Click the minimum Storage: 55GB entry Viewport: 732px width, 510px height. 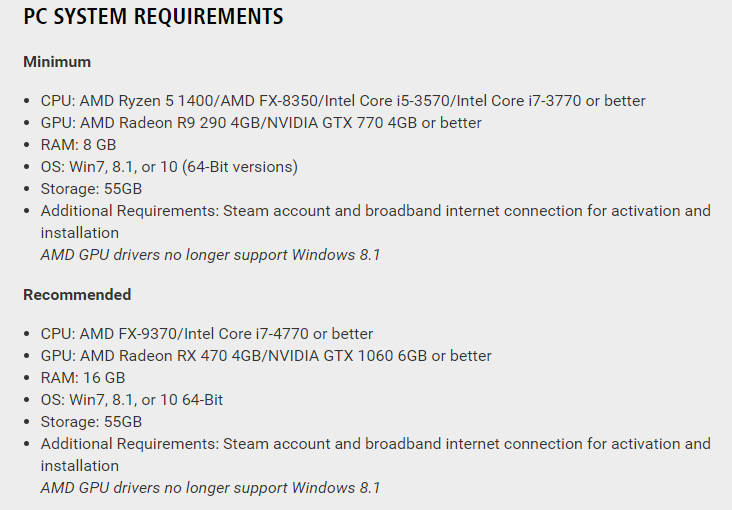click(x=91, y=189)
